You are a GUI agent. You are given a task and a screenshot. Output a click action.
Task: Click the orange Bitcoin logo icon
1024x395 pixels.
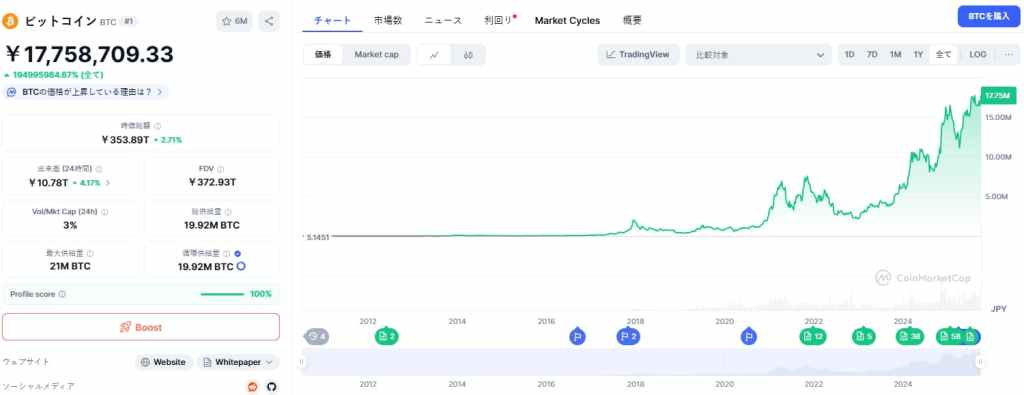pos(10,22)
